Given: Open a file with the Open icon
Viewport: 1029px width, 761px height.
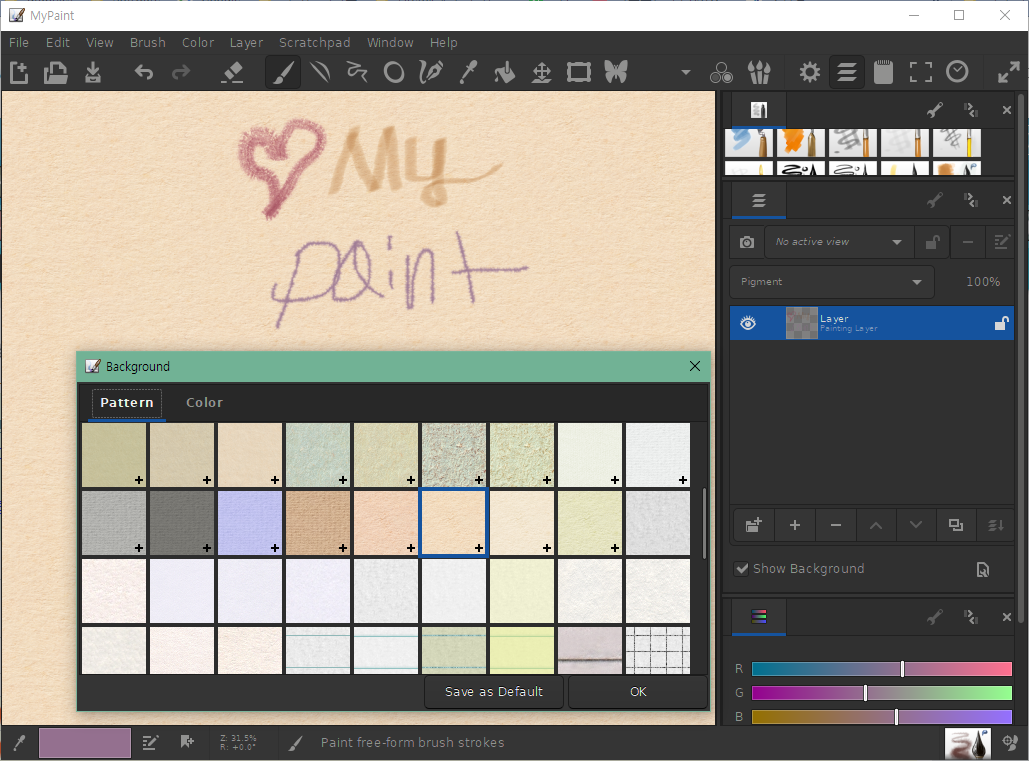Looking at the screenshot, I should pyautogui.click(x=56, y=72).
